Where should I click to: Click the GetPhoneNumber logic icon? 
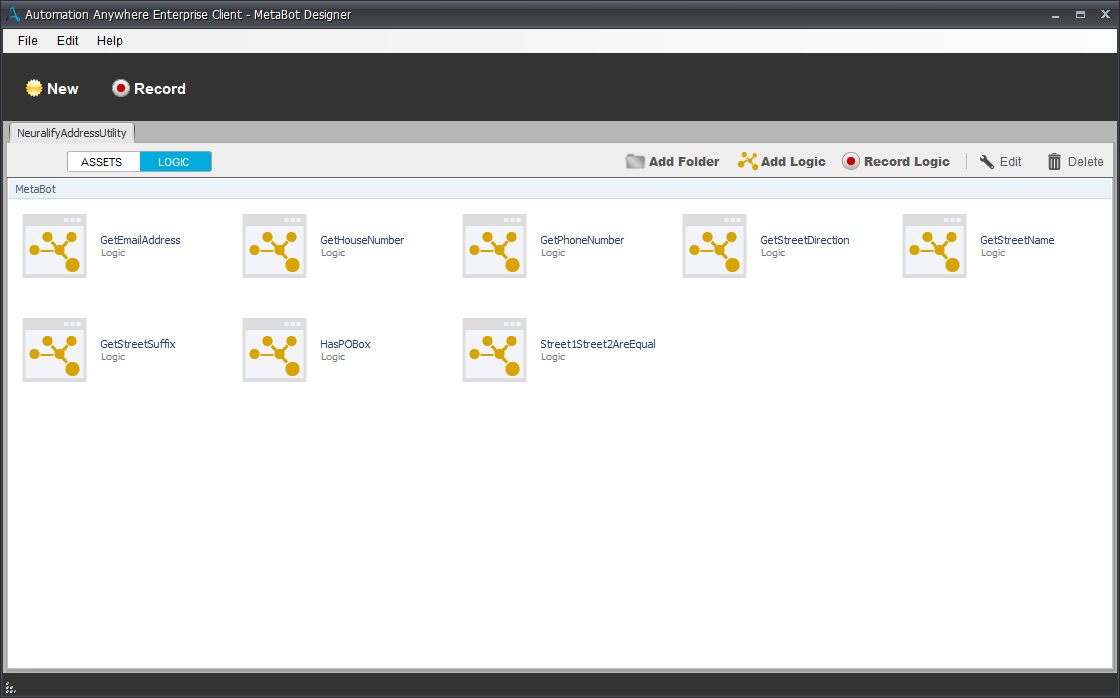(x=495, y=246)
